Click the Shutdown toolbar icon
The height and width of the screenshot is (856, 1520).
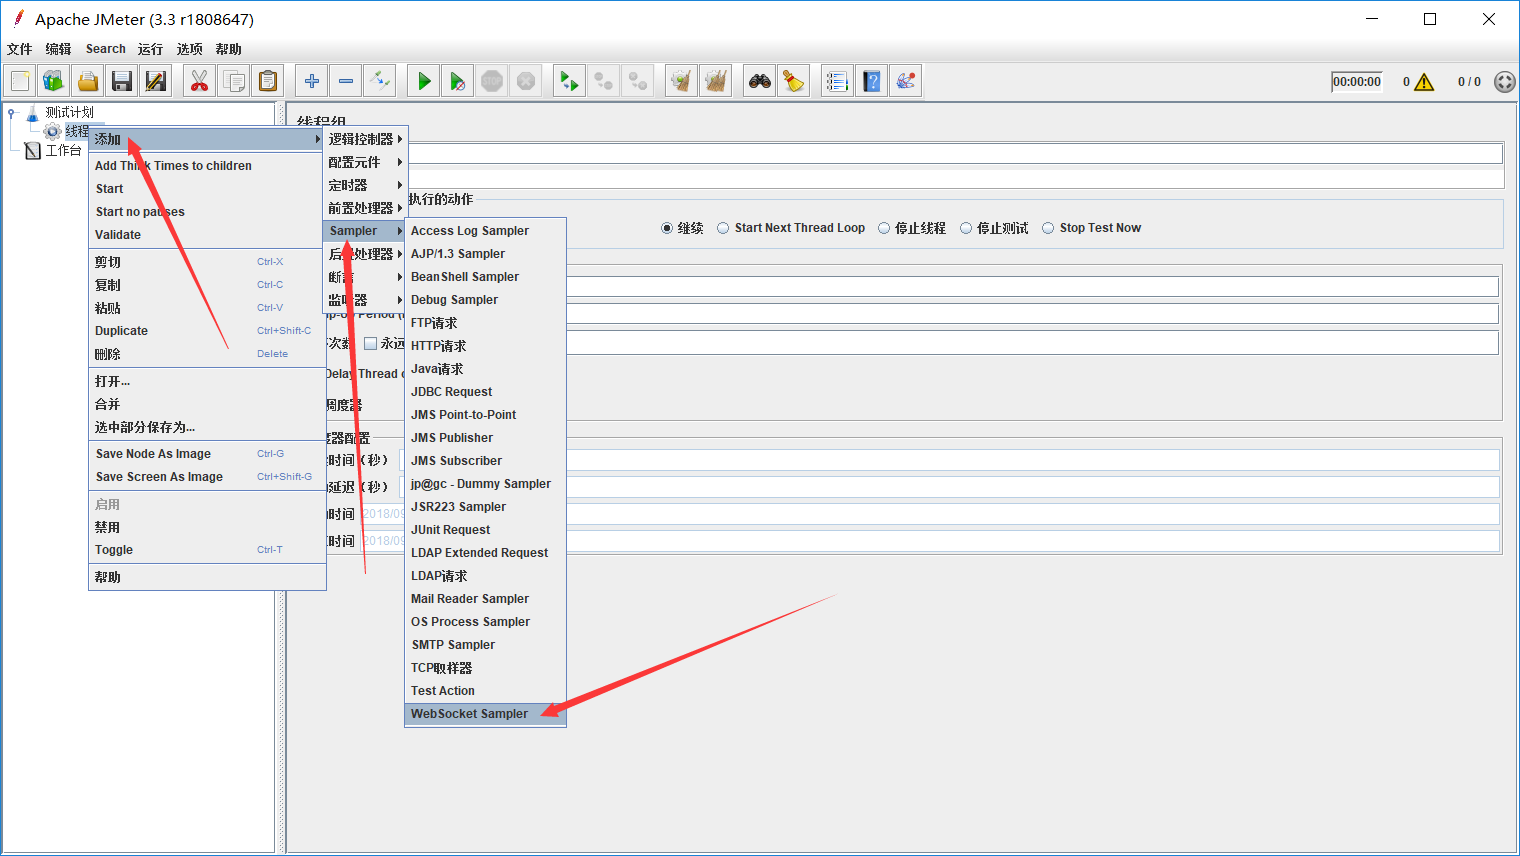point(525,81)
